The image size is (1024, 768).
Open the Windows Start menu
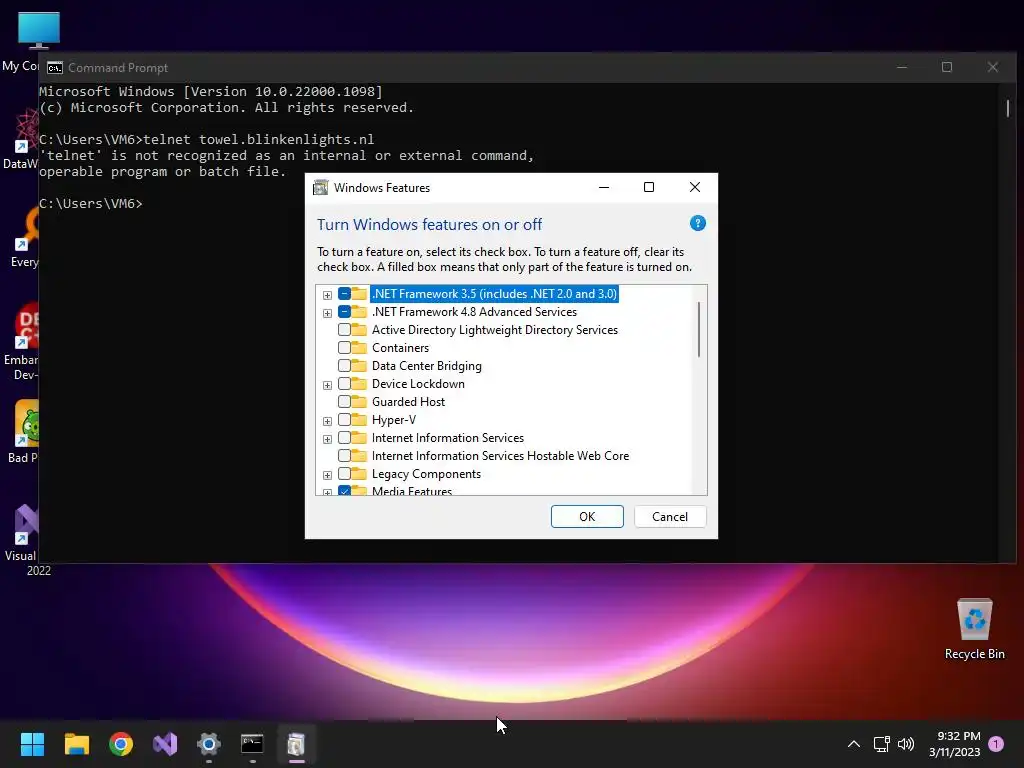[x=32, y=744]
